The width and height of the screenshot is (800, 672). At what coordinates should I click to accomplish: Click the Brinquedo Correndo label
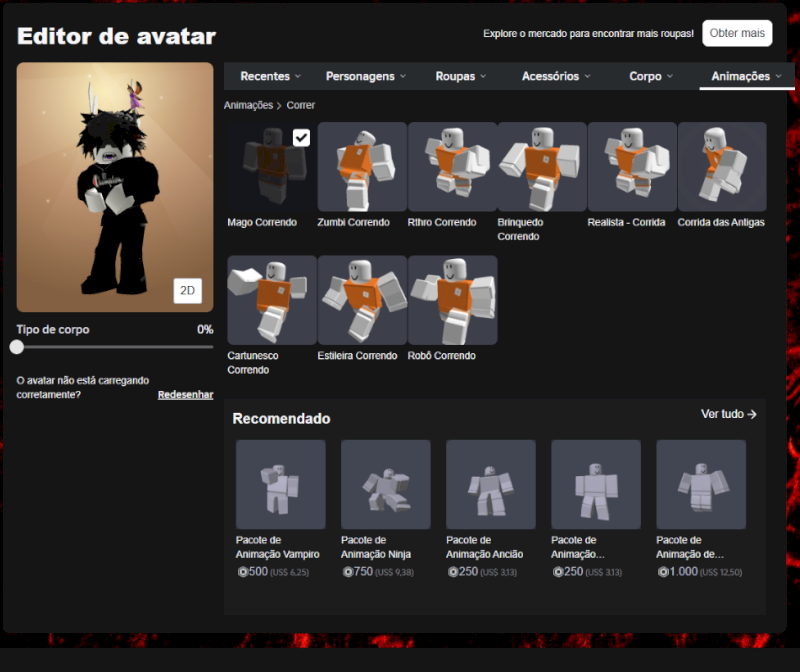(520, 229)
